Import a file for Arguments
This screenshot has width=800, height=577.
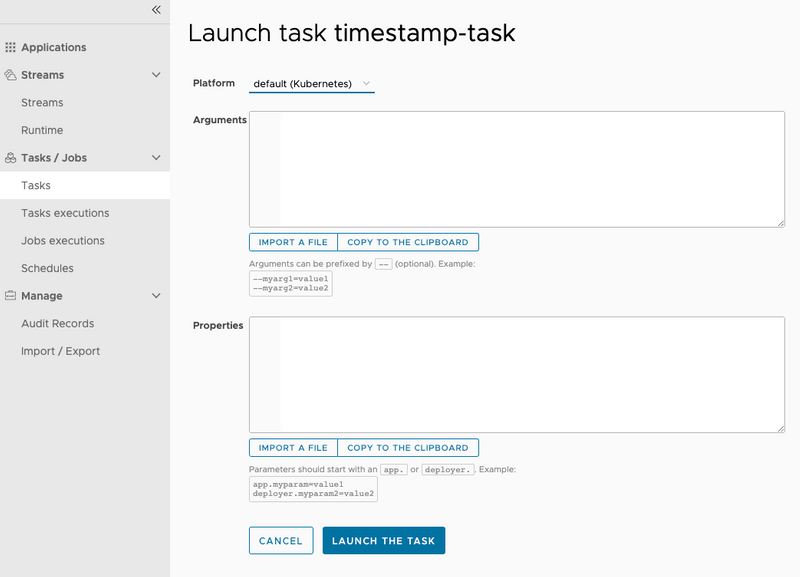tap(293, 242)
